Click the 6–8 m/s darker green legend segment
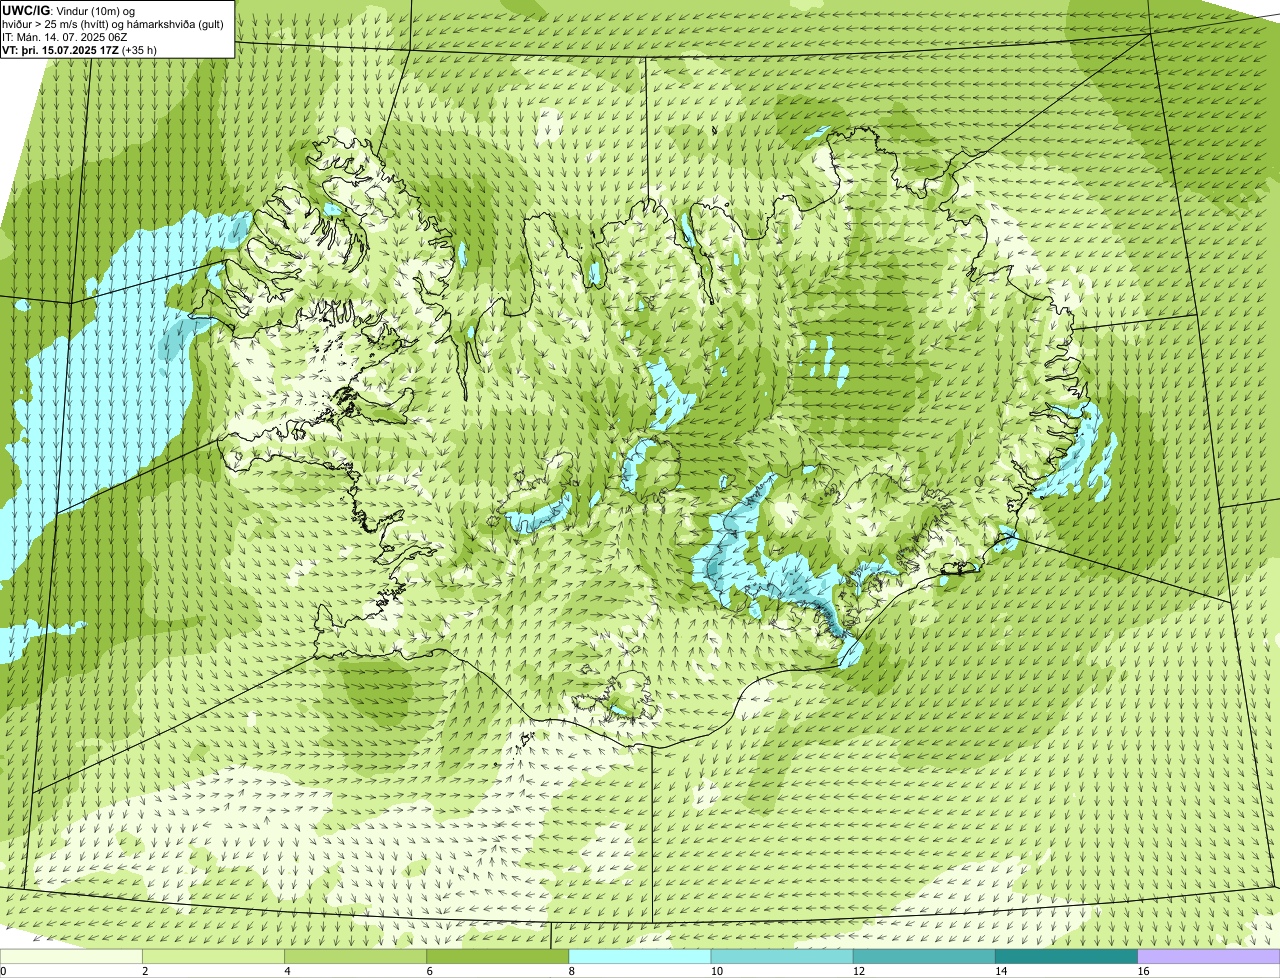Image resolution: width=1280 pixels, height=978 pixels. [x=500, y=956]
